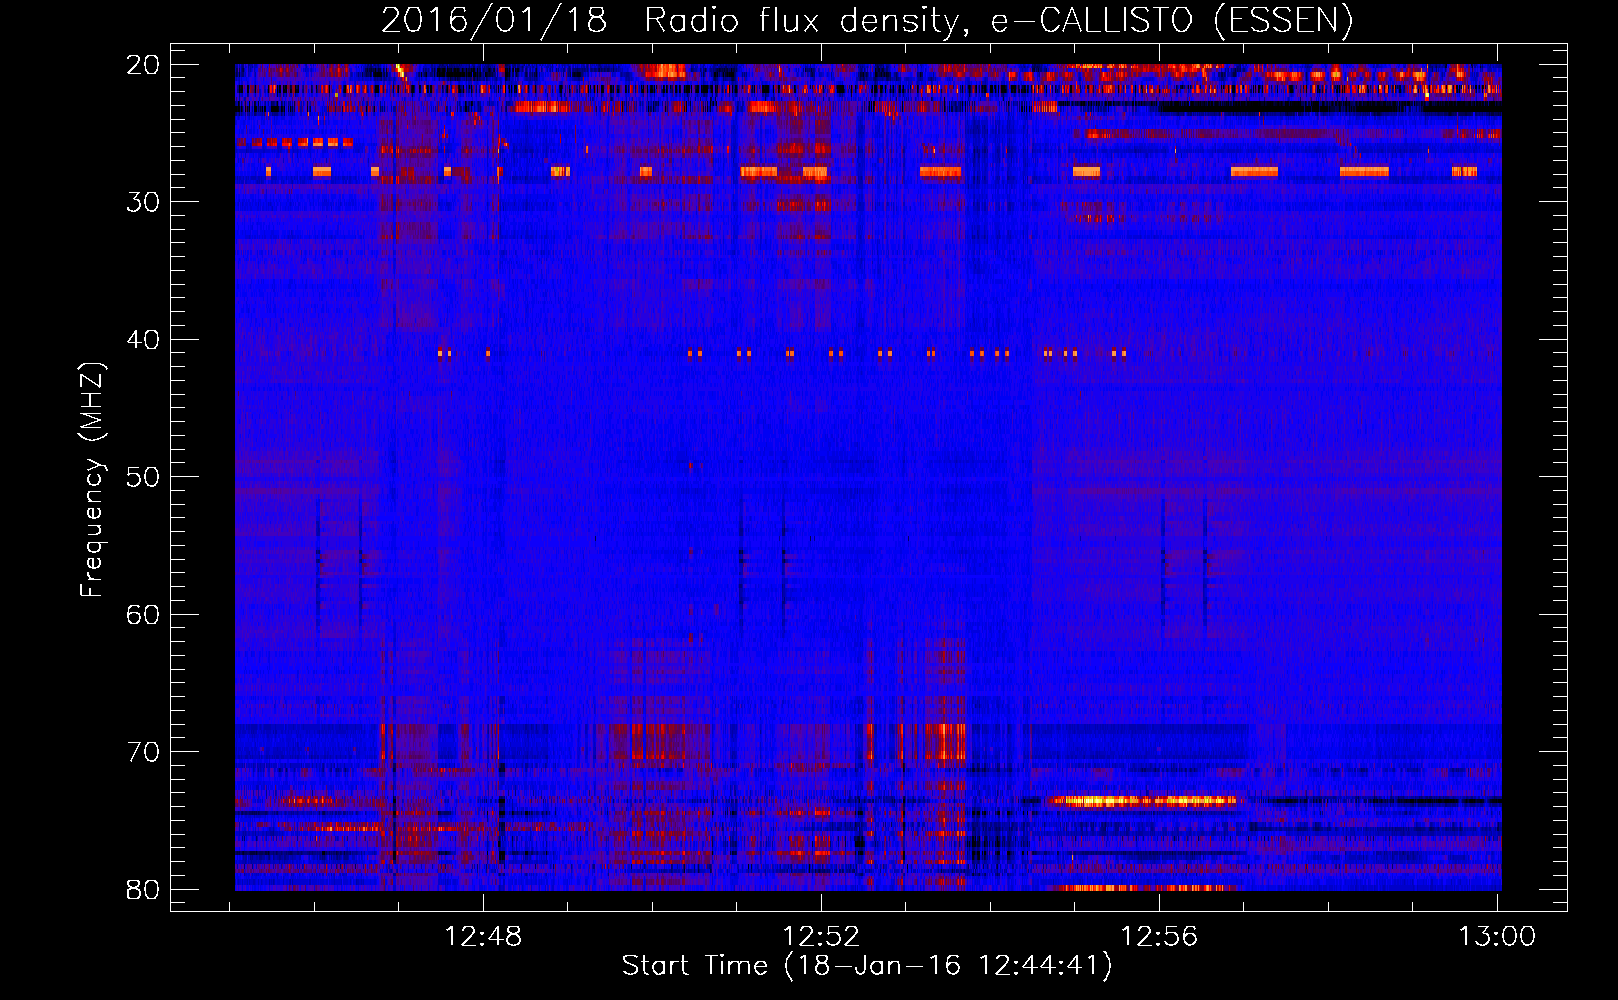Click the '30' frequency tick label
This screenshot has width=1618, height=1000.
pyautogui.click(x=143, y=202)
